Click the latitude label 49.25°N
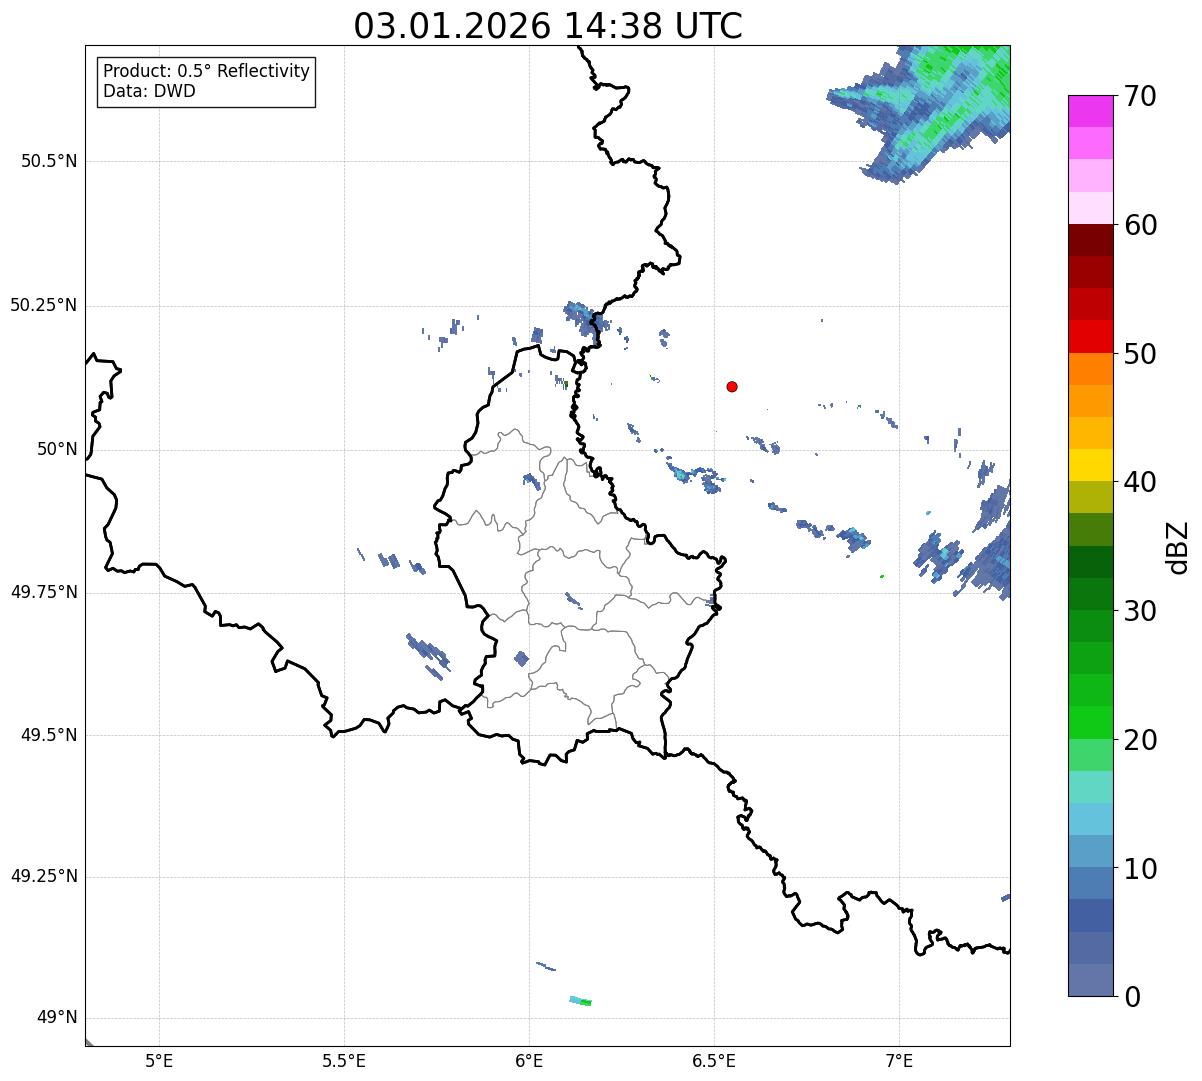The image size is (1202, 1081). 44,877
